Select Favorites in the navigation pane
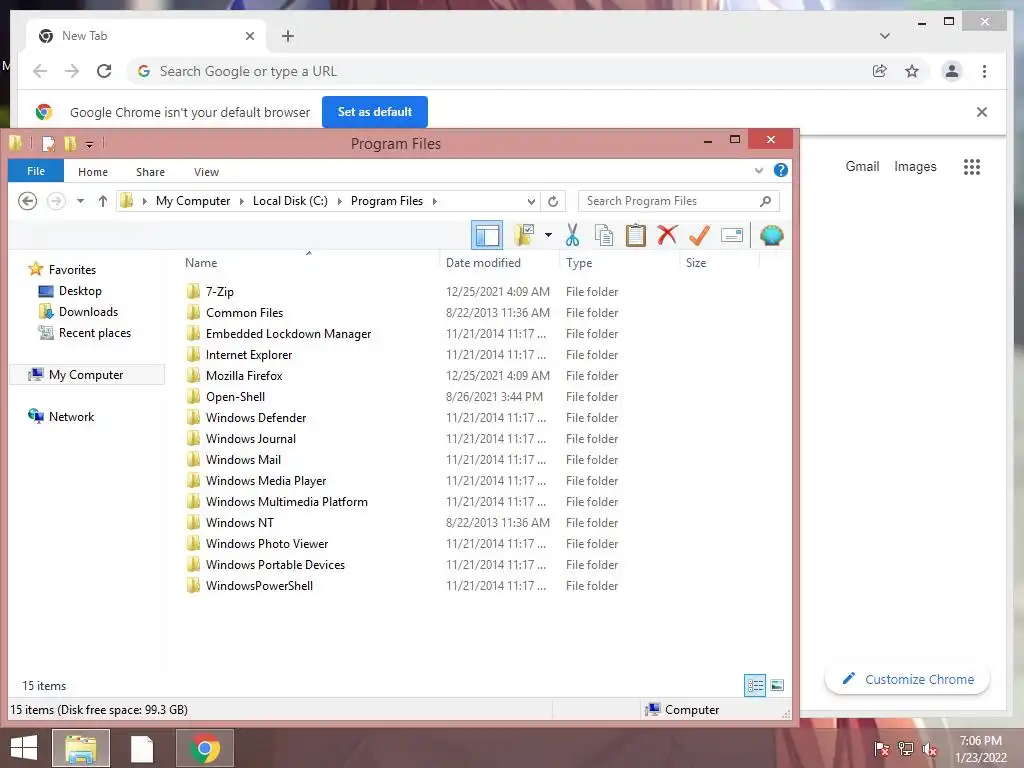 63,270
